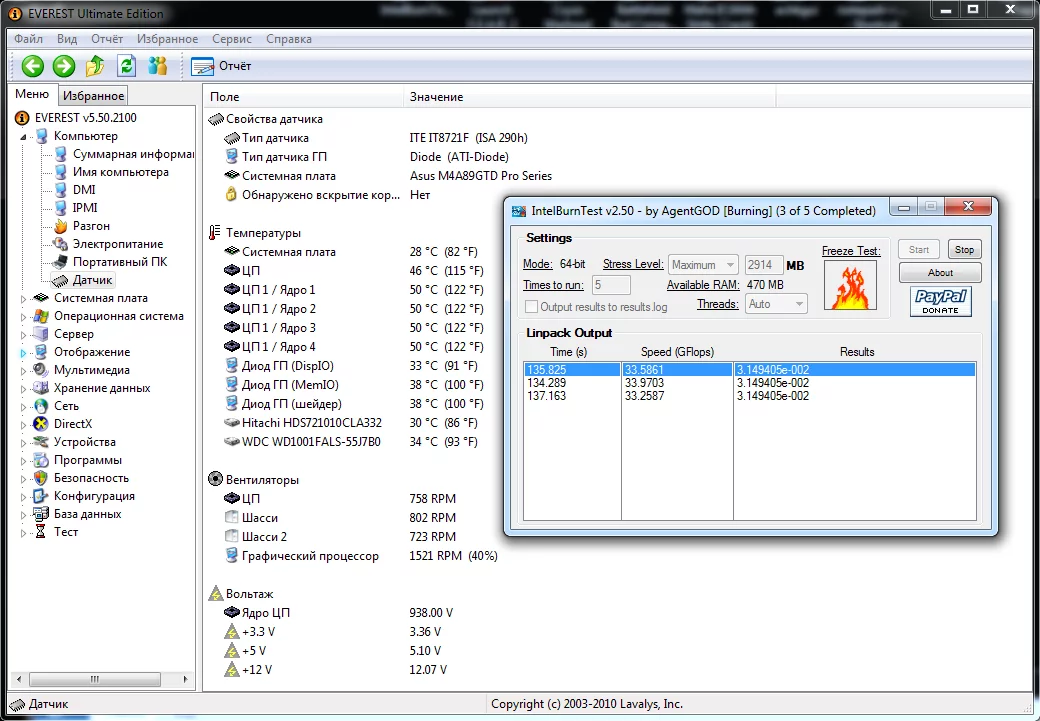Click the About button
Image resolution: width=1040 pixels, height=721 pixels.
[940, 273]
